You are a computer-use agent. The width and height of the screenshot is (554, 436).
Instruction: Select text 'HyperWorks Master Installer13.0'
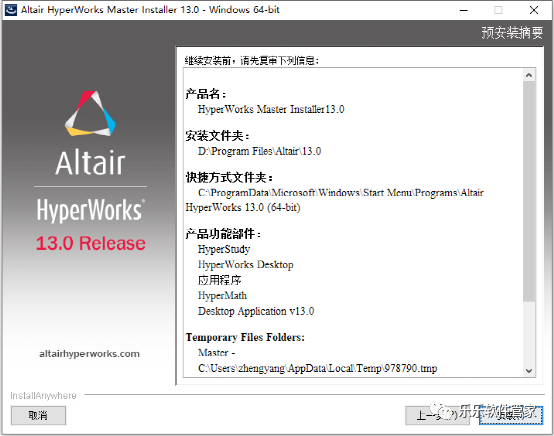click(x=271, y=109)
